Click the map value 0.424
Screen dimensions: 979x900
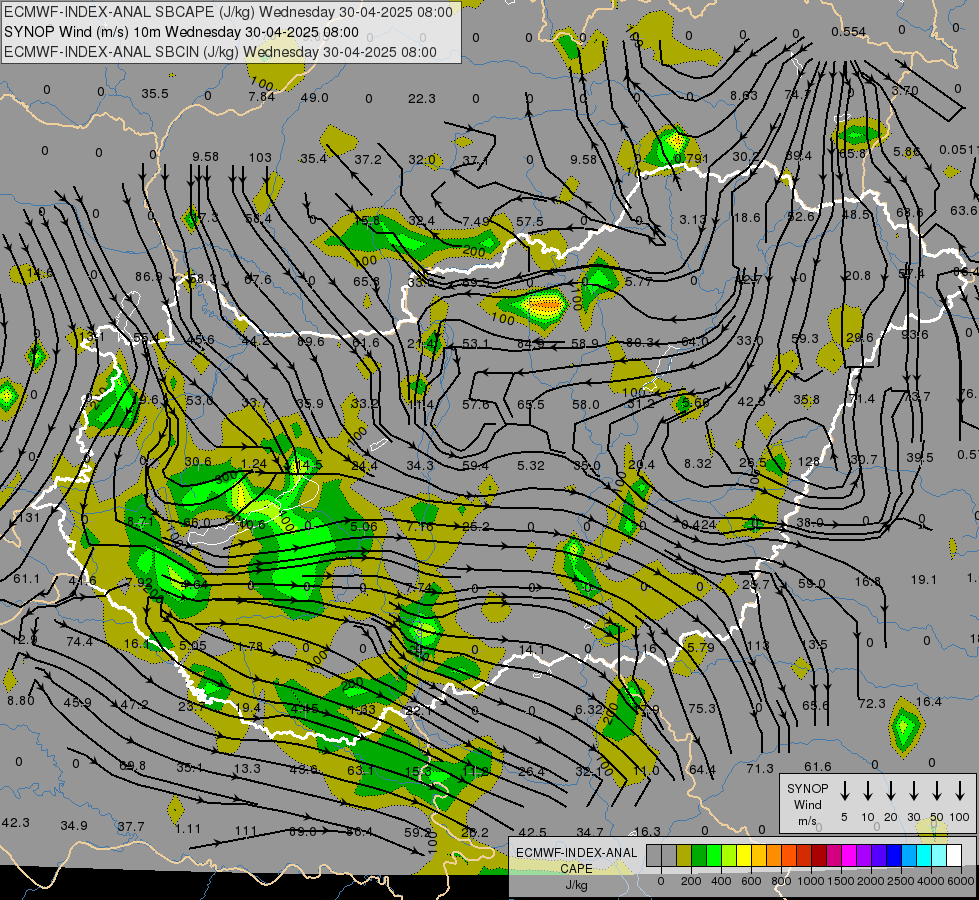tap(699, 525)
